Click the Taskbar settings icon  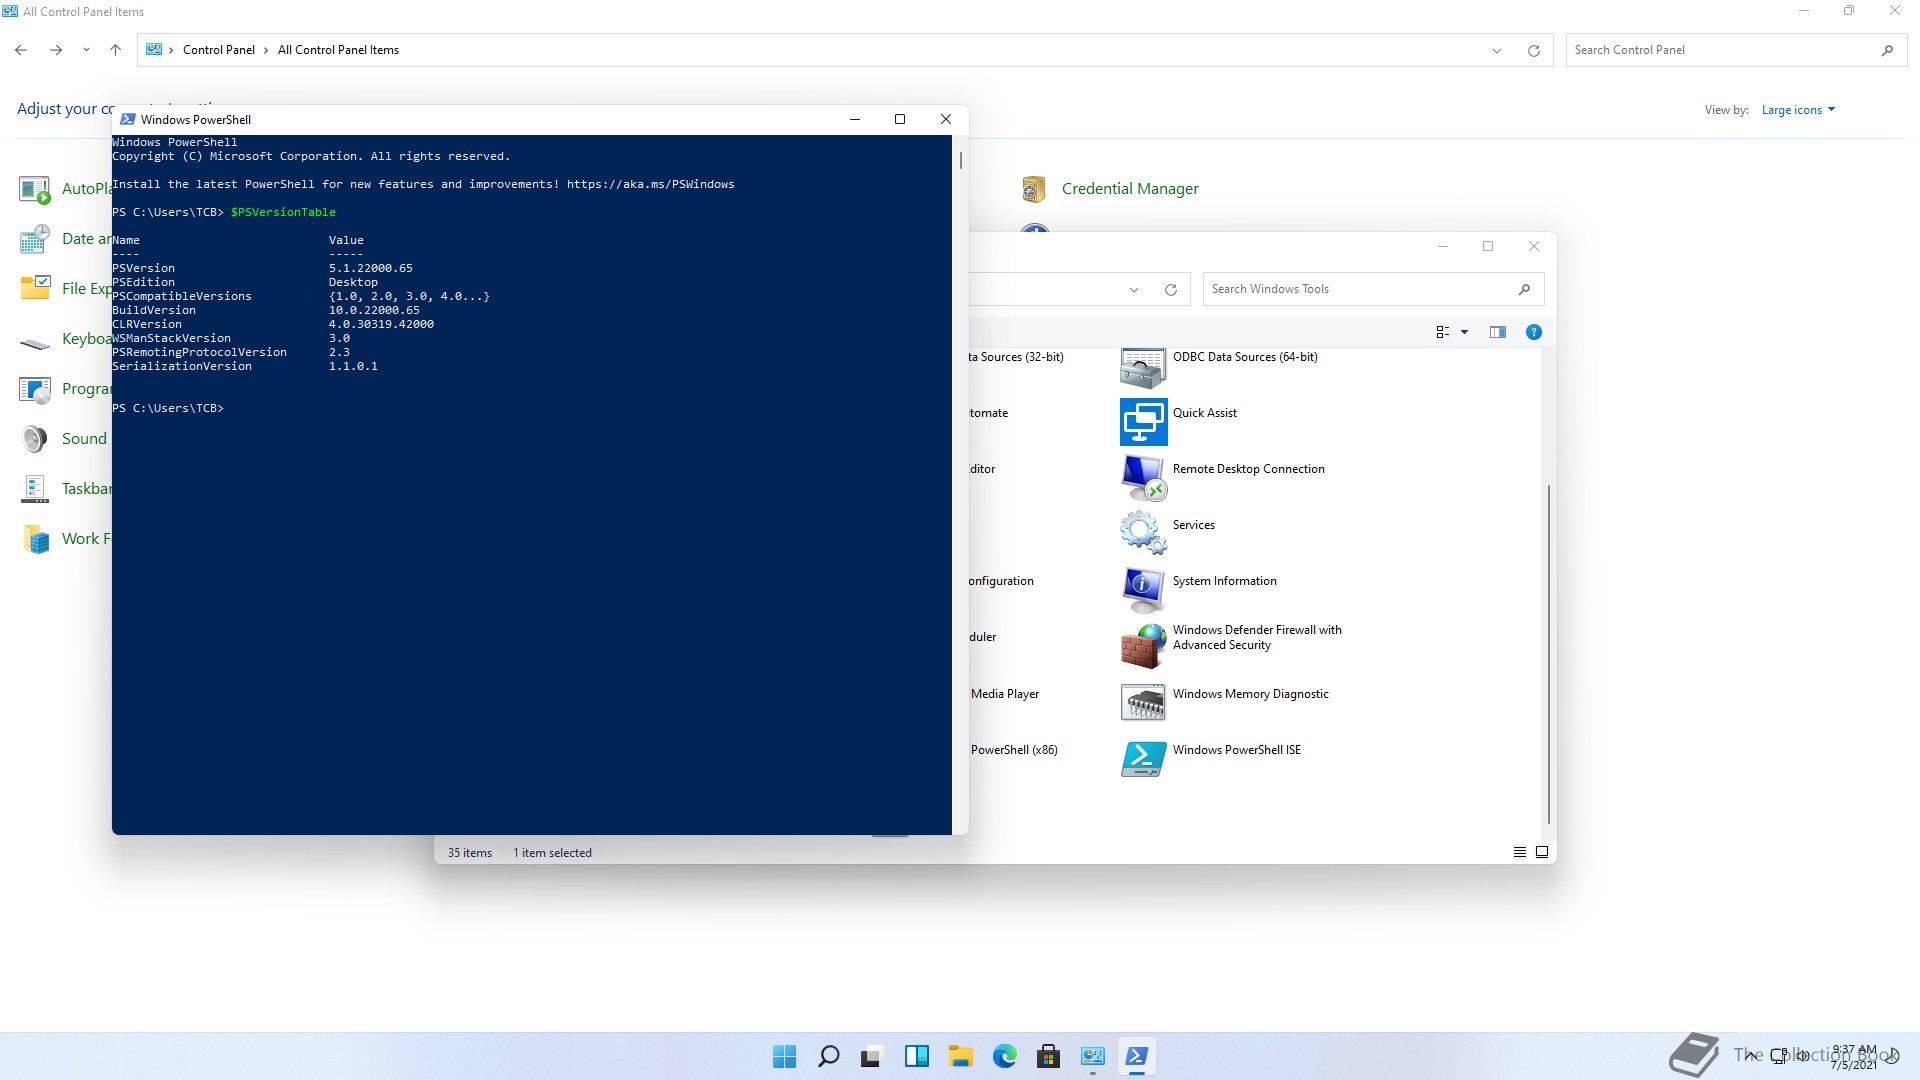[x=35, y=489]
